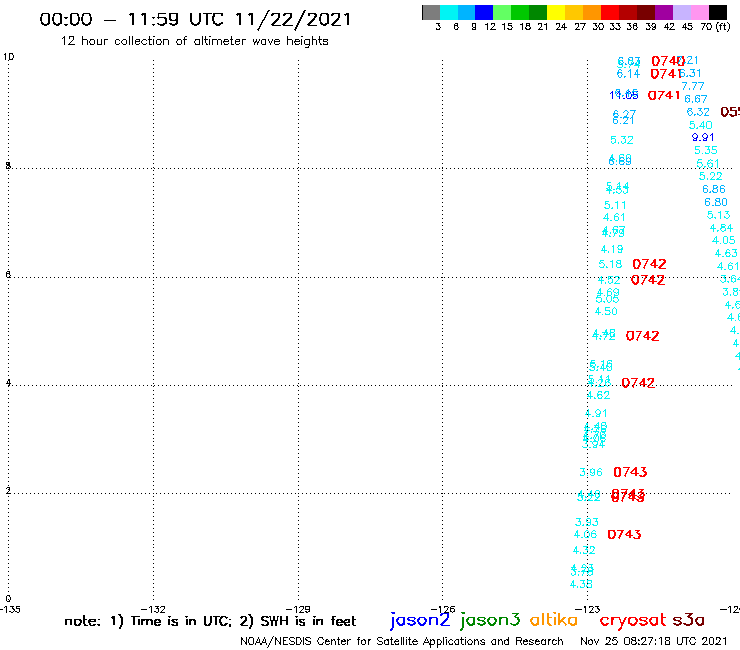Choose the pink swatch in the legend
This screenshot has height=650, width=740.
pos(699,12)
